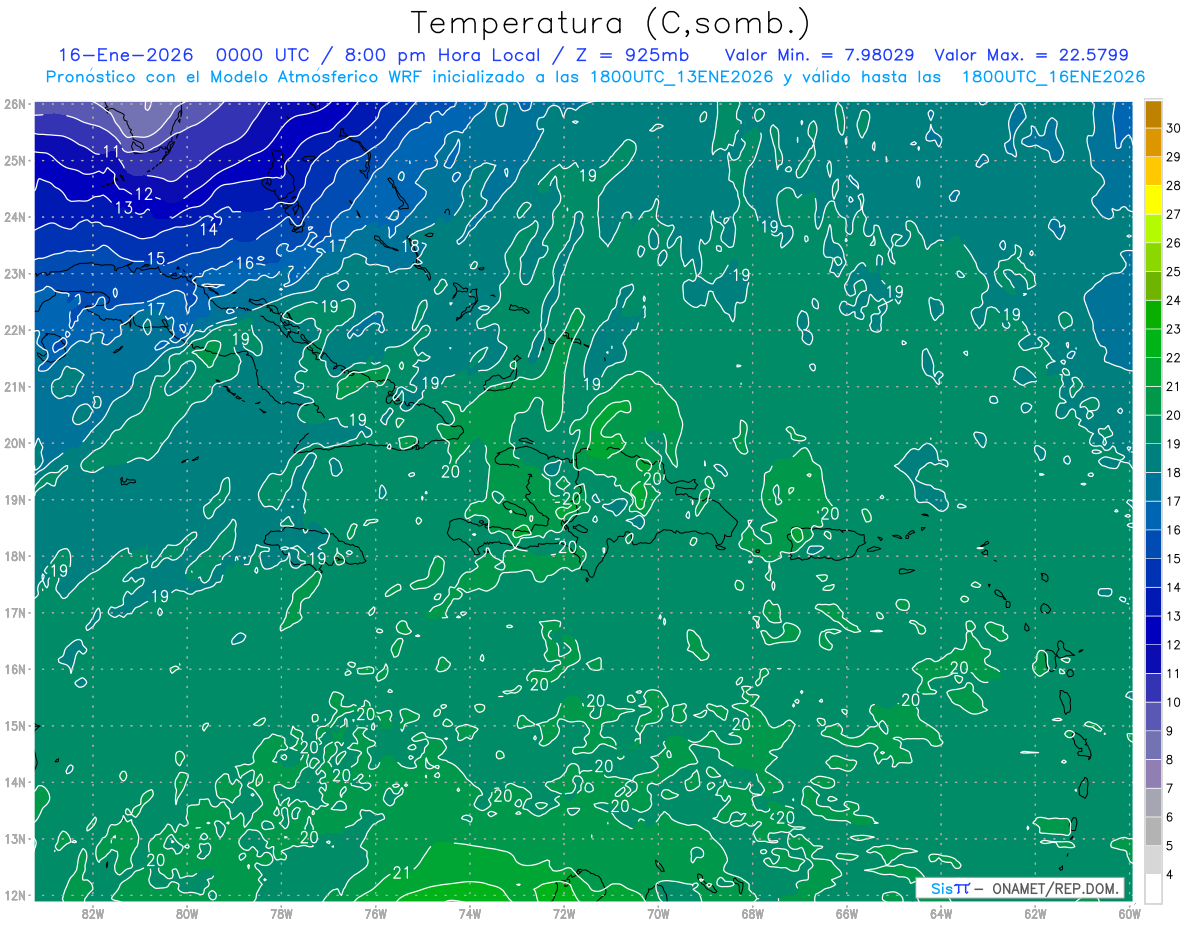Click the '82W' longitude axis label
This screenshot has height=927, width=1200.
(x=92, y=913)
